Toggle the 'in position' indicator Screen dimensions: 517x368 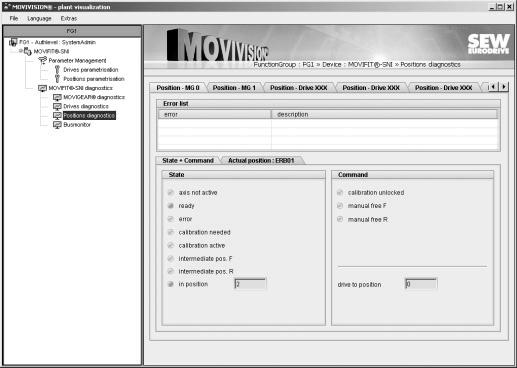point(171,284)
